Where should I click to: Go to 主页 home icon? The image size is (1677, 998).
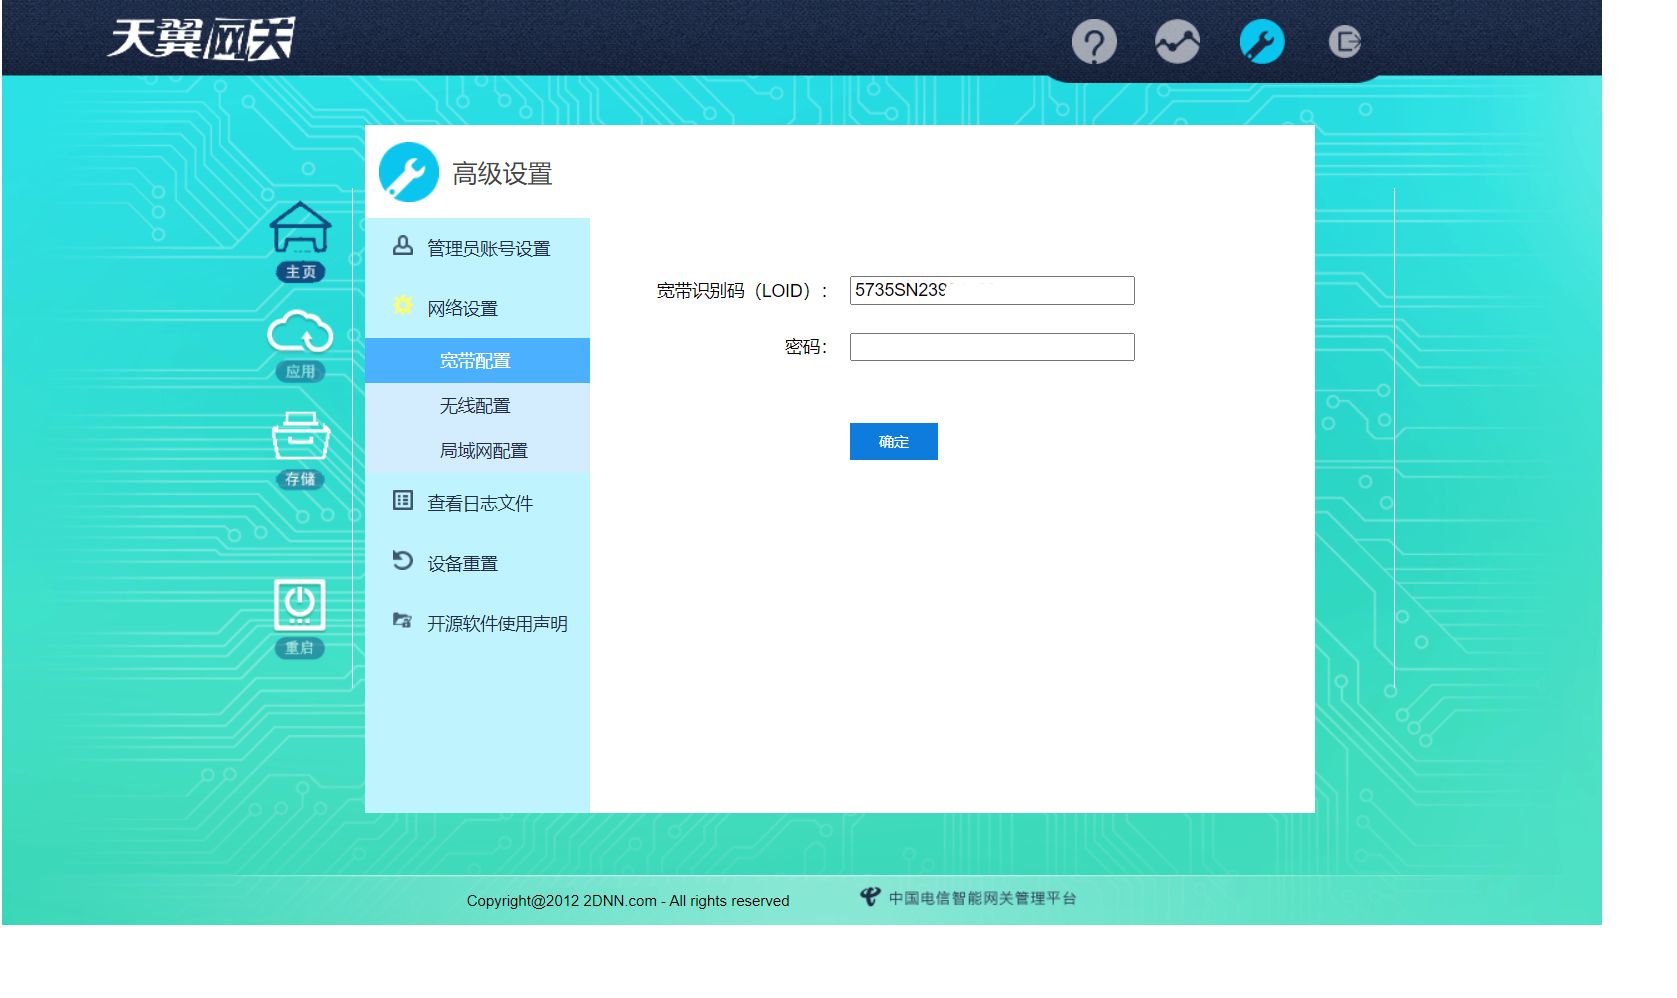click(x=300, y=241)
